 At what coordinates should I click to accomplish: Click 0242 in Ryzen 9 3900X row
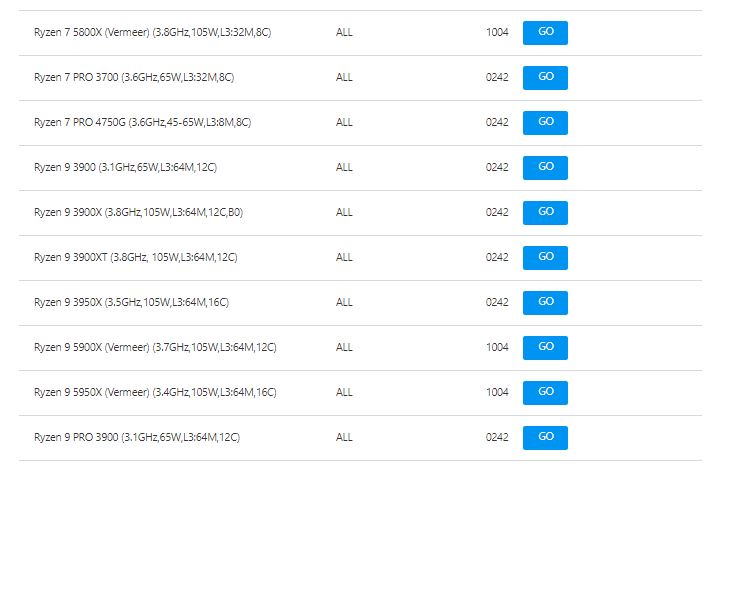tap(497, 212)
